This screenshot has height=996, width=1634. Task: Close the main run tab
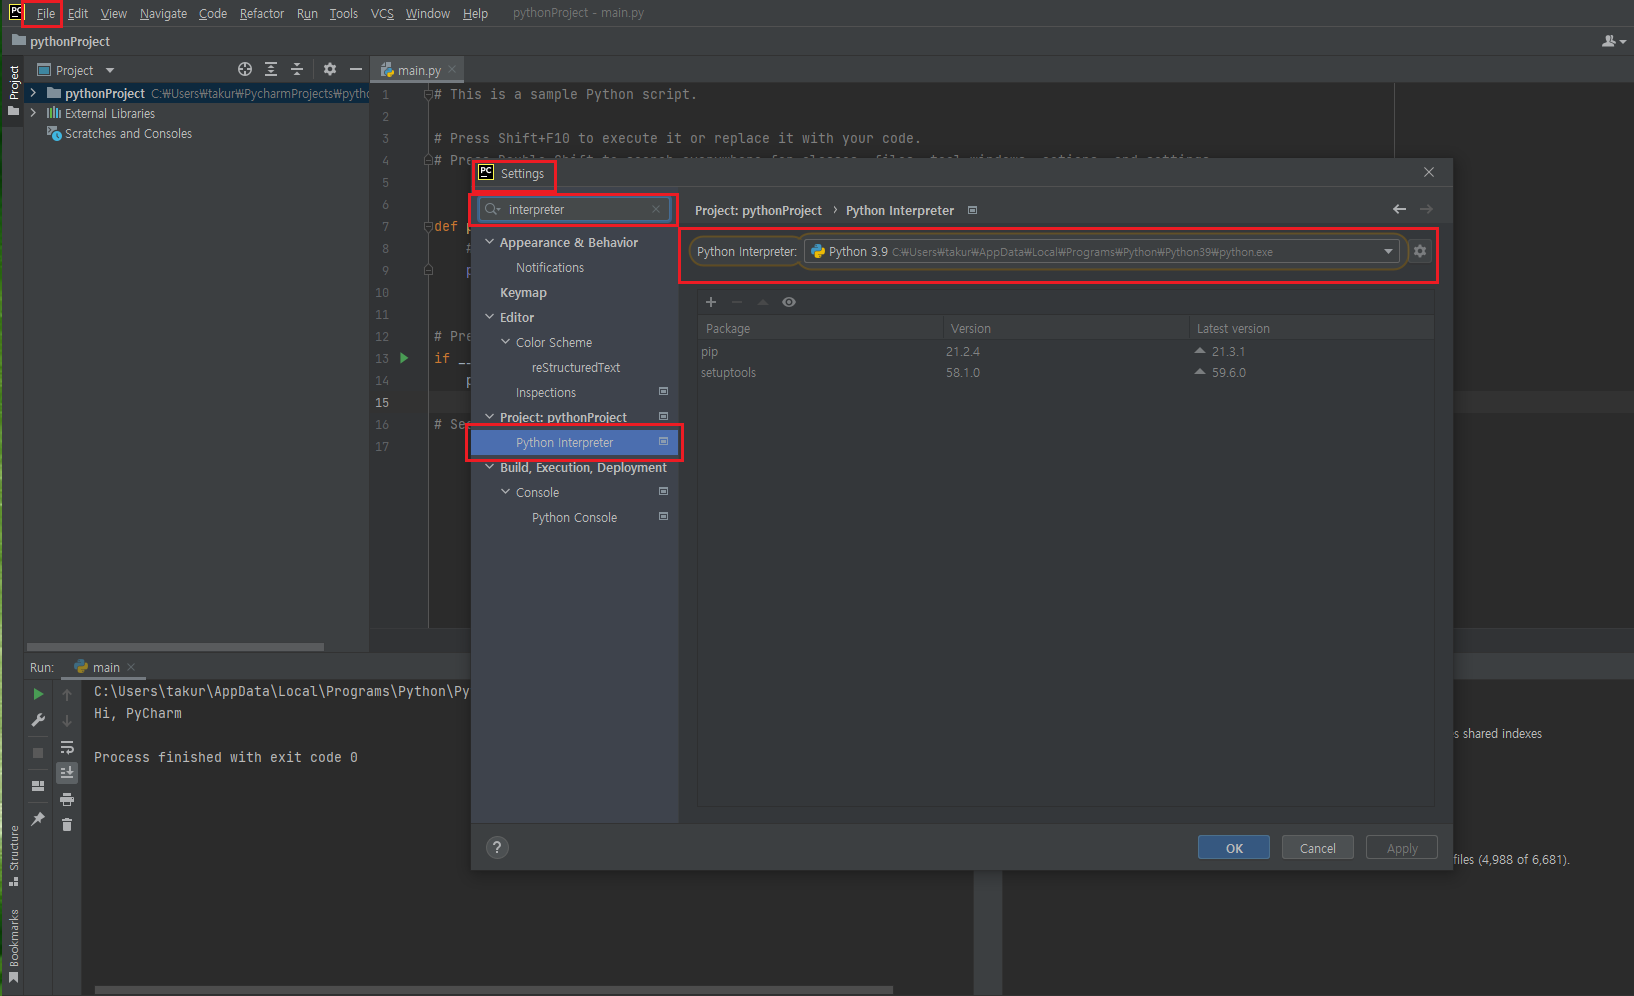131,667
